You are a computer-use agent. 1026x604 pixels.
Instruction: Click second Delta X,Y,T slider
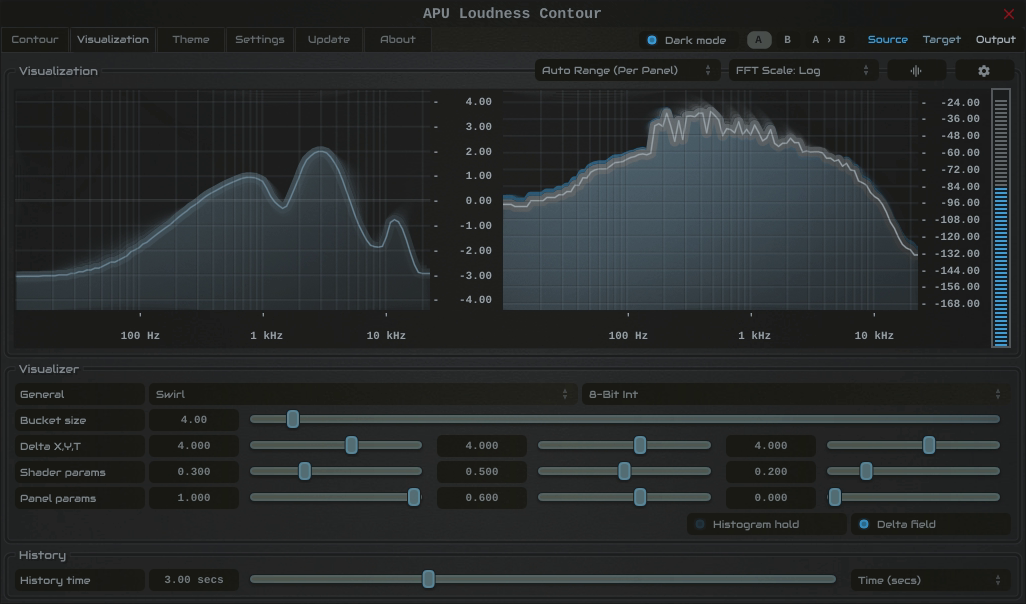[x=624, y=446]
